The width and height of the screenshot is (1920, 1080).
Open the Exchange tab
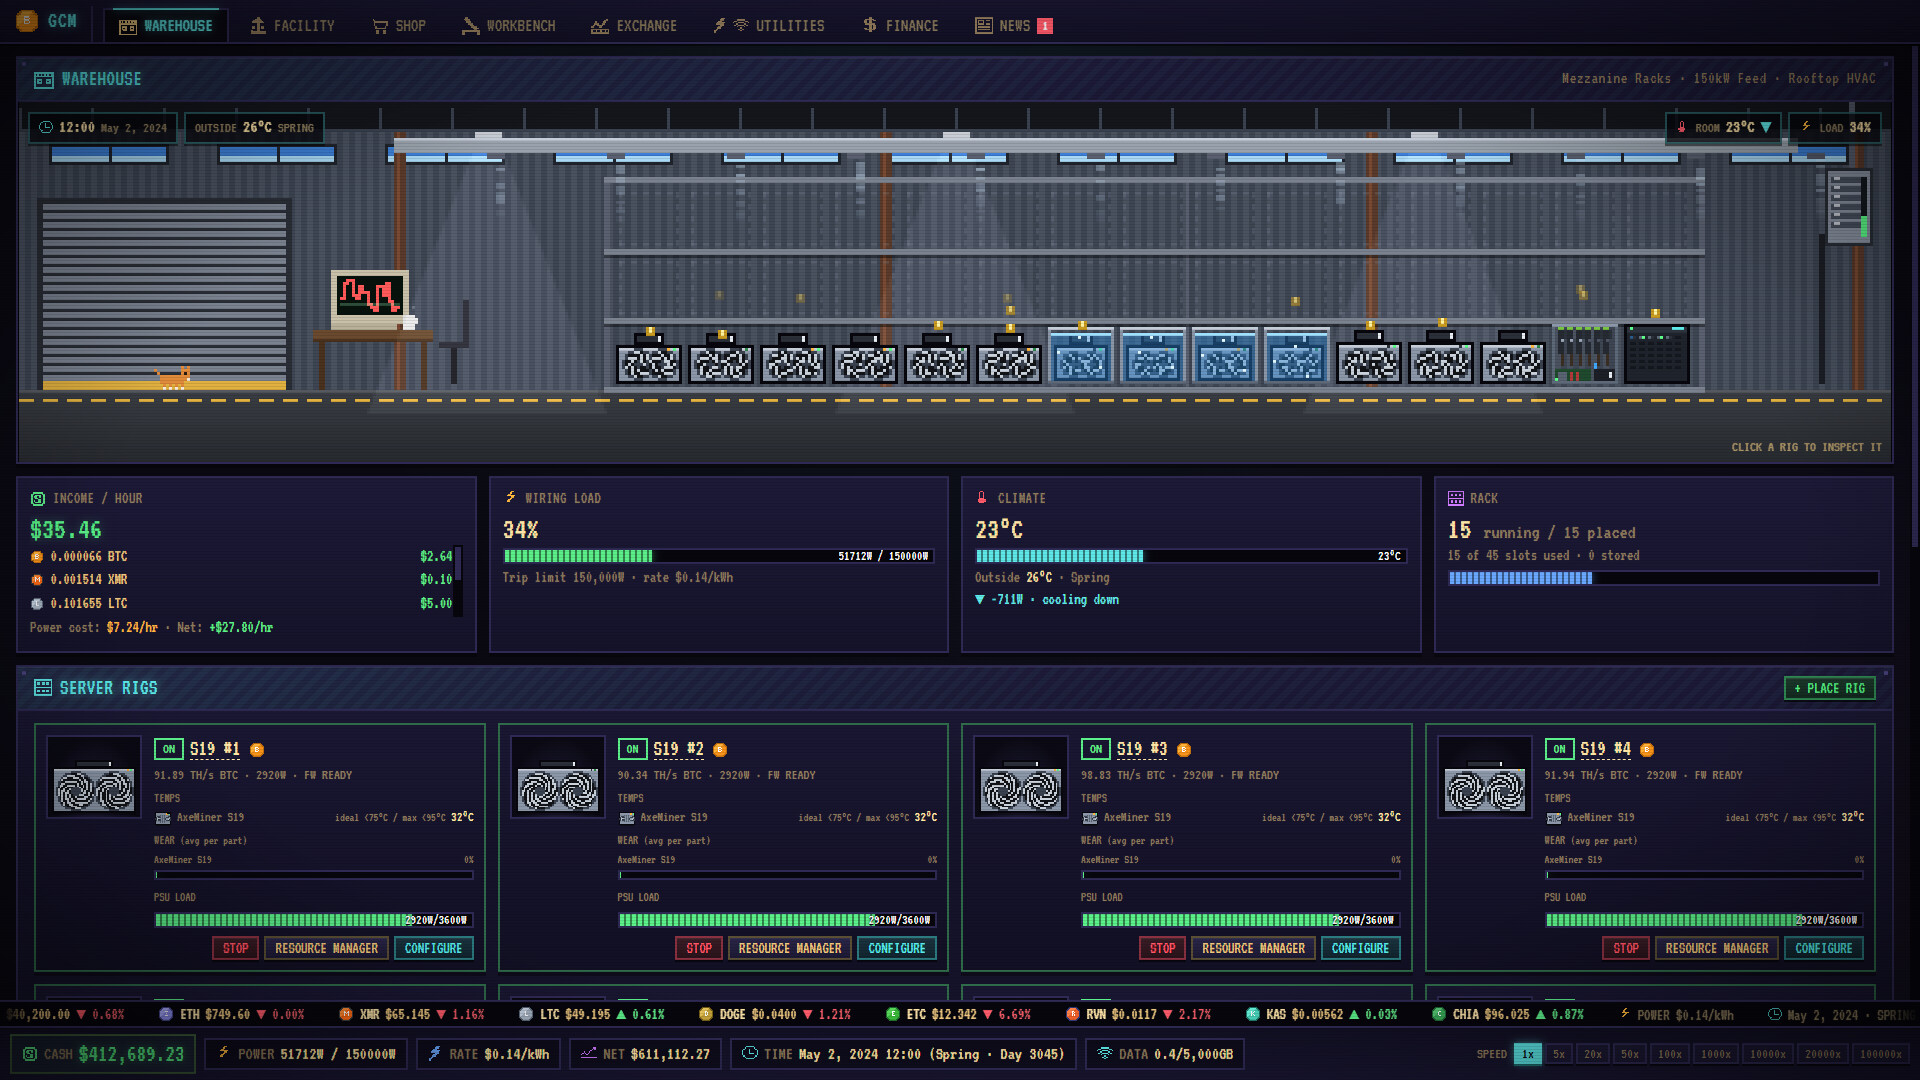(x=633, y=26)
